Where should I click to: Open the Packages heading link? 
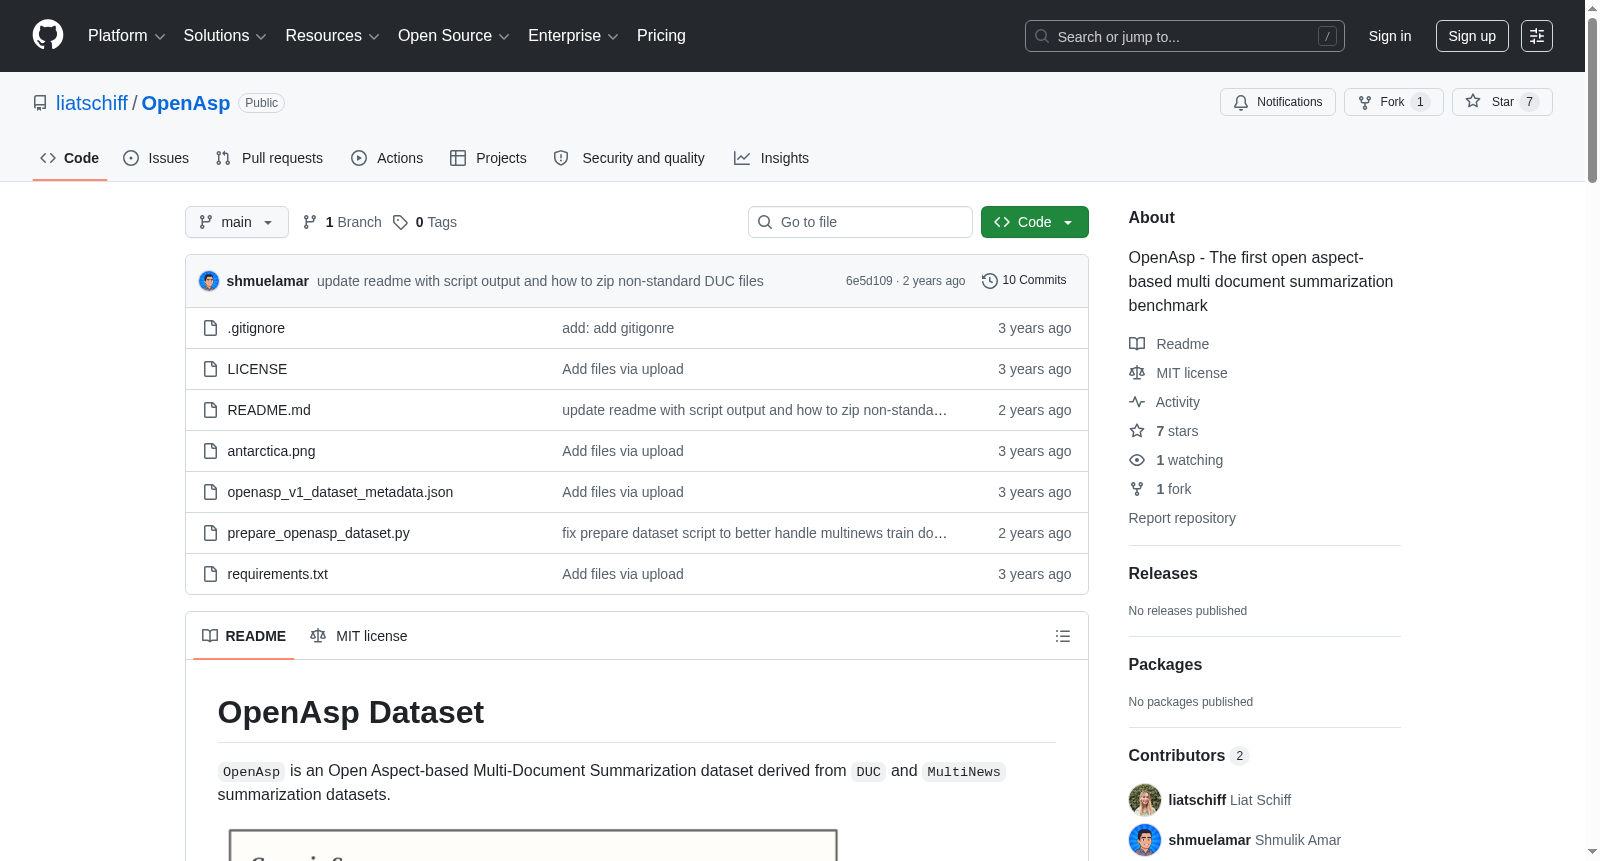[1165, 664]
